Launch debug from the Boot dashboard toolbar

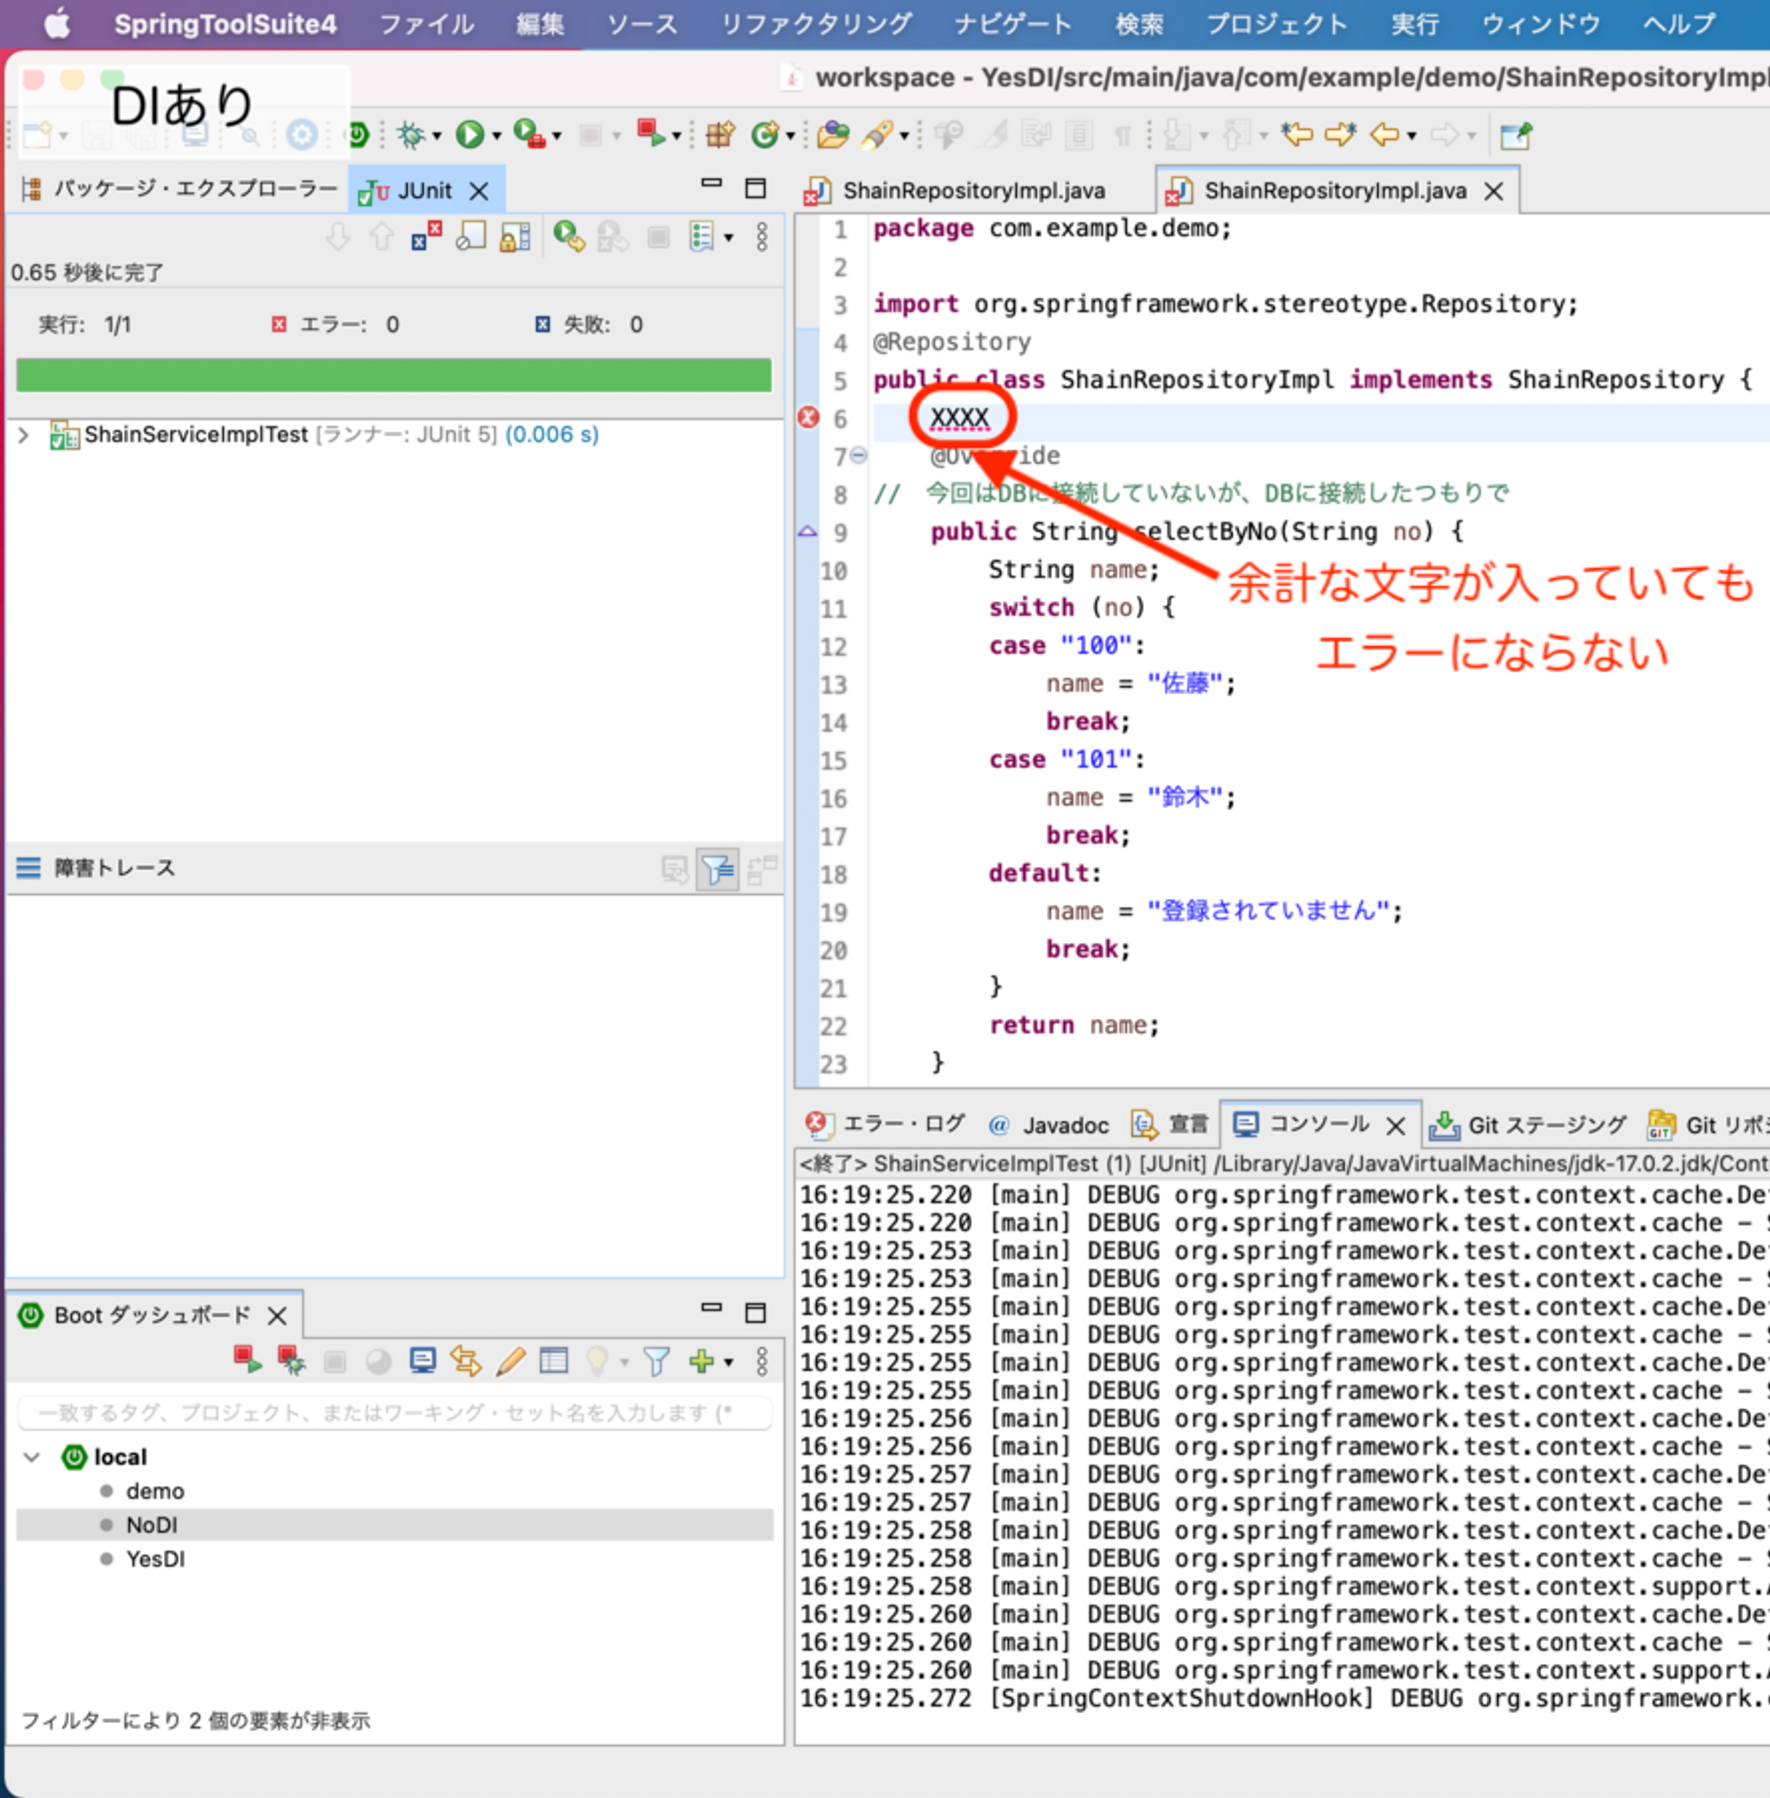coord(292,1362)
